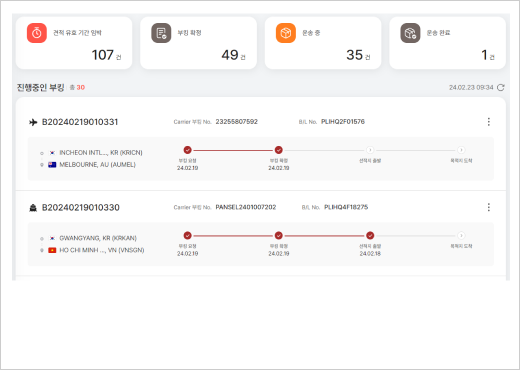This screenshot has height=370, width=520.
Task: Open the 35 in-transit shipments card
Action: (323, 43)
